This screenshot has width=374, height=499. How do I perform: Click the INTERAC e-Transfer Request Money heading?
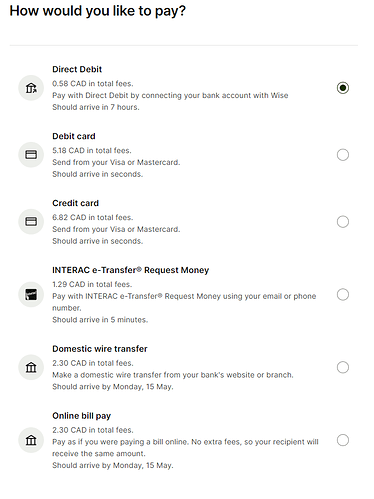130,270
